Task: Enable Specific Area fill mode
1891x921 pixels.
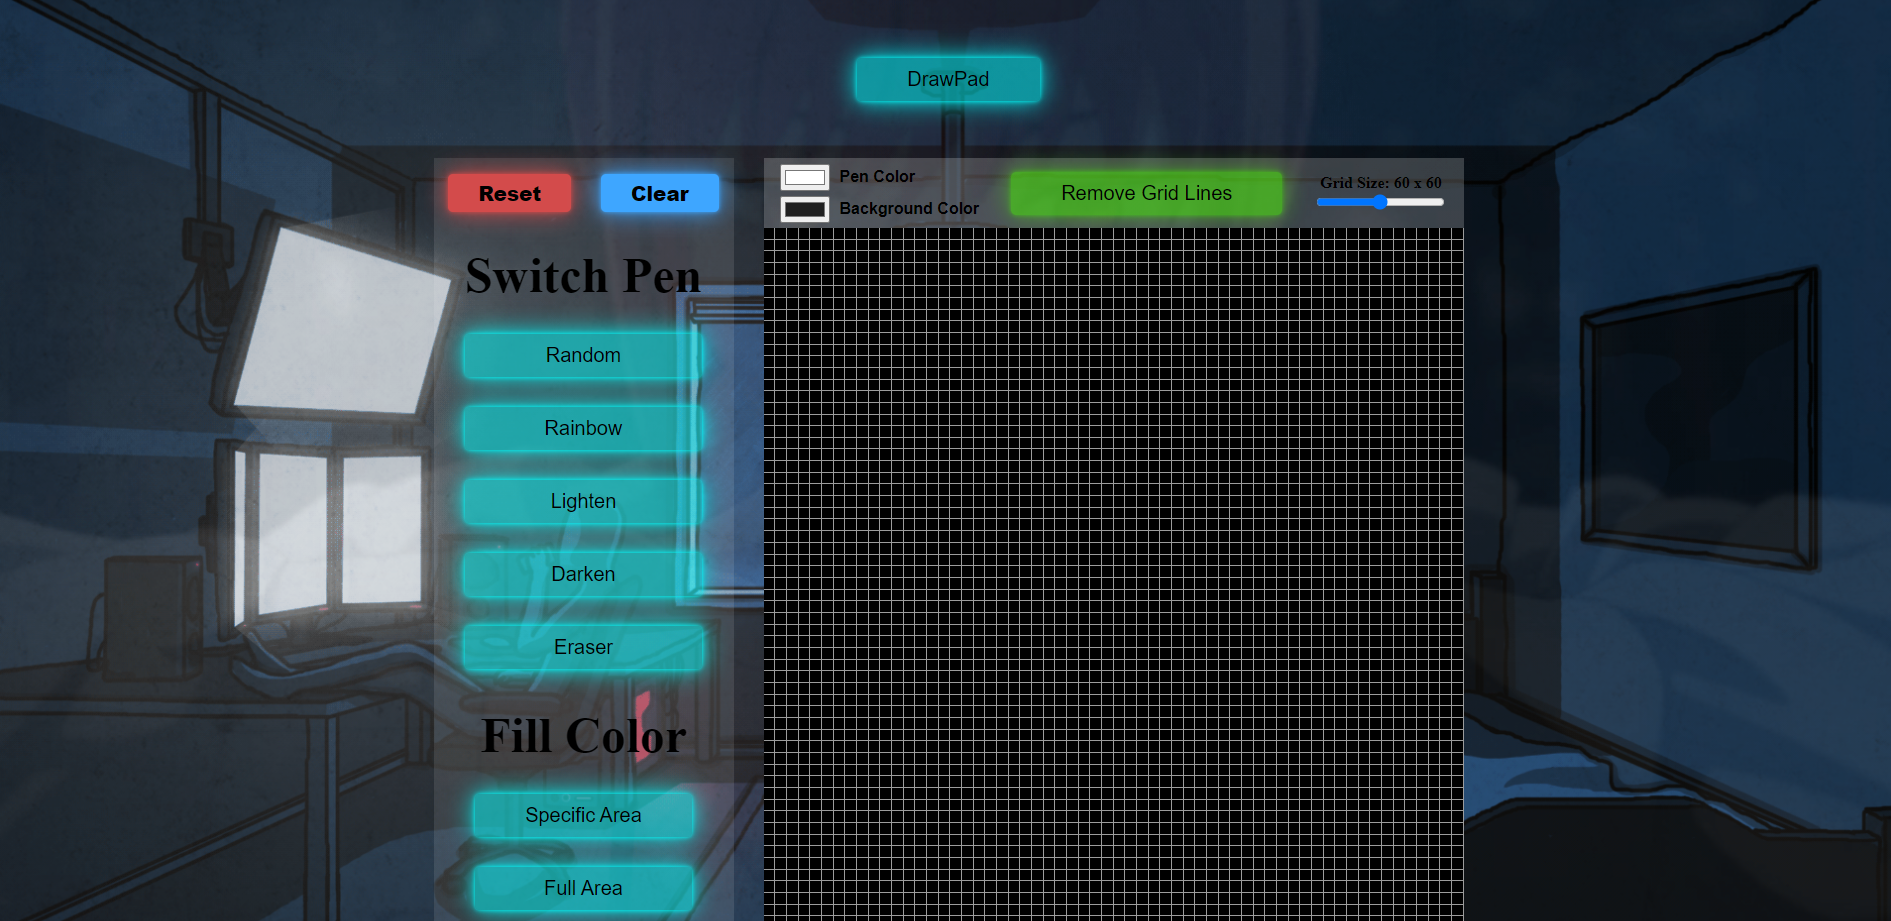Action: point(583,815)
